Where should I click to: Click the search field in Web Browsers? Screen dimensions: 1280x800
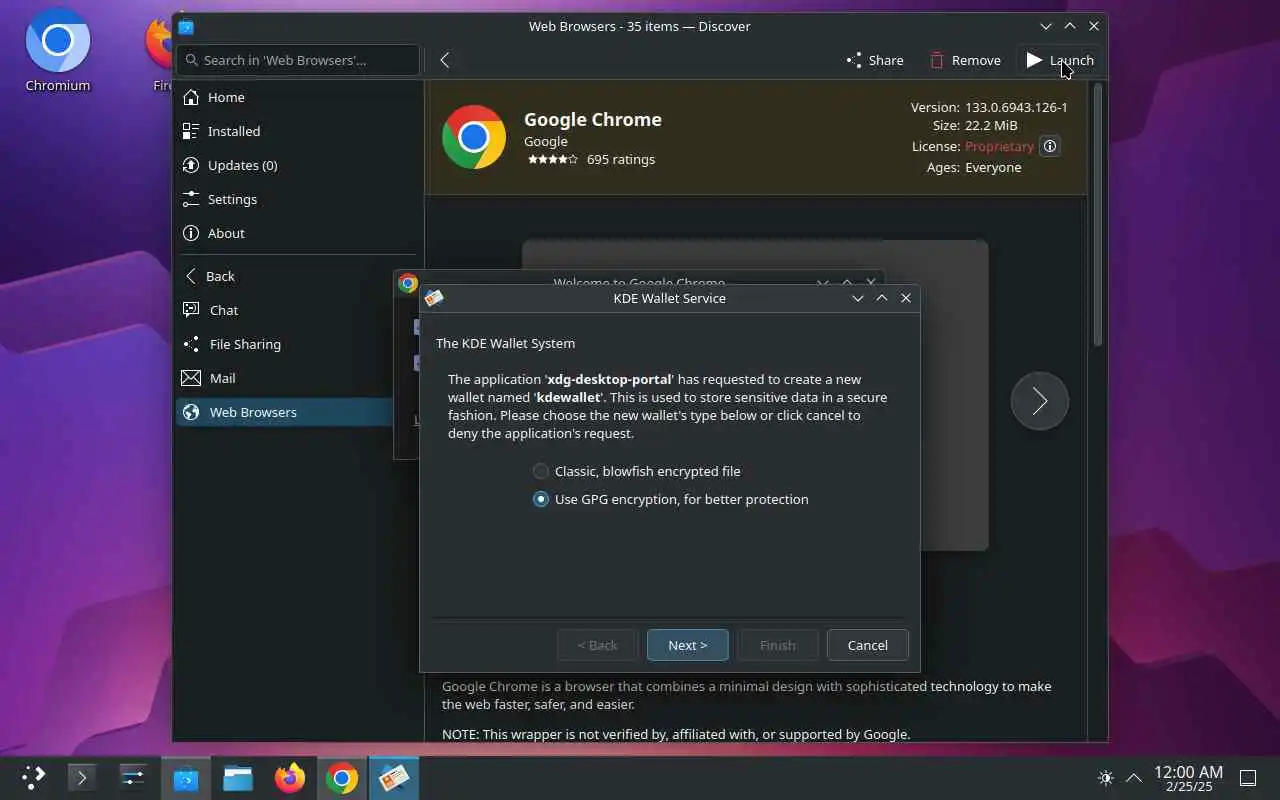click(298, 60)
